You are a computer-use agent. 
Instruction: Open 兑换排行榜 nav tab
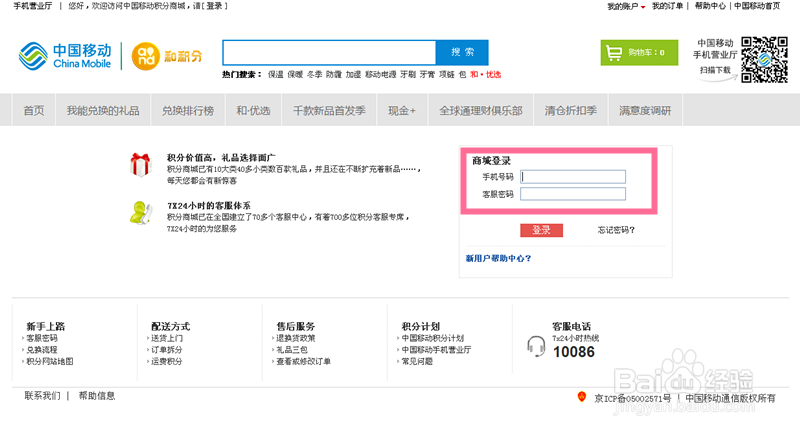[188, 110]
